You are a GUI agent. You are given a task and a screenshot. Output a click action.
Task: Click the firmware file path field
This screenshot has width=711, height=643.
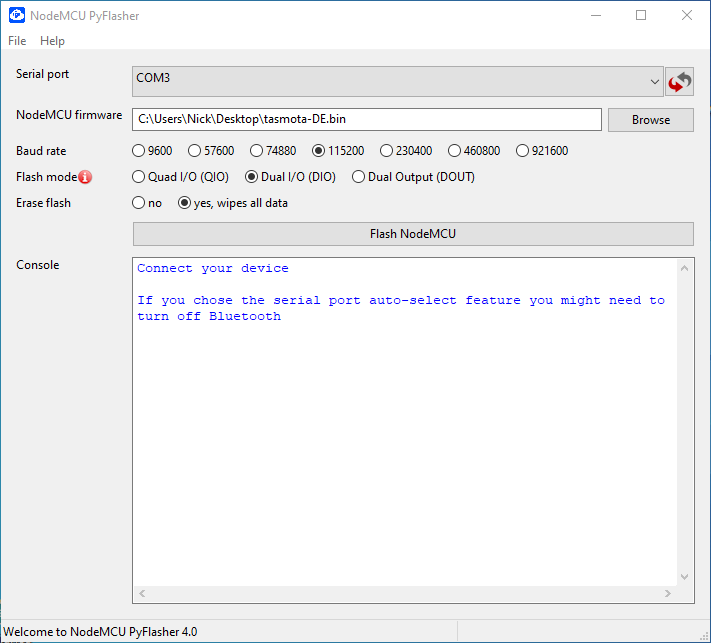tap(366, 120)
